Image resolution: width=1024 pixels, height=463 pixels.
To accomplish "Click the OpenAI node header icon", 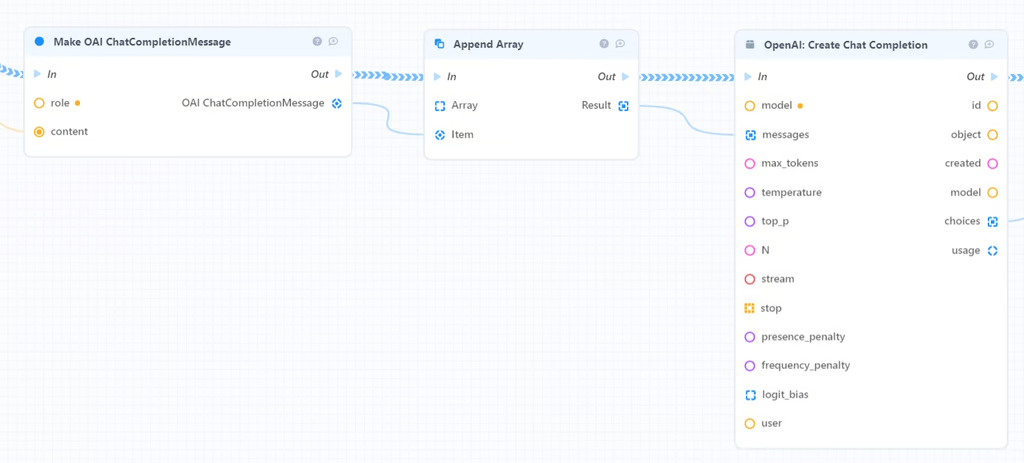I will 750,45.
